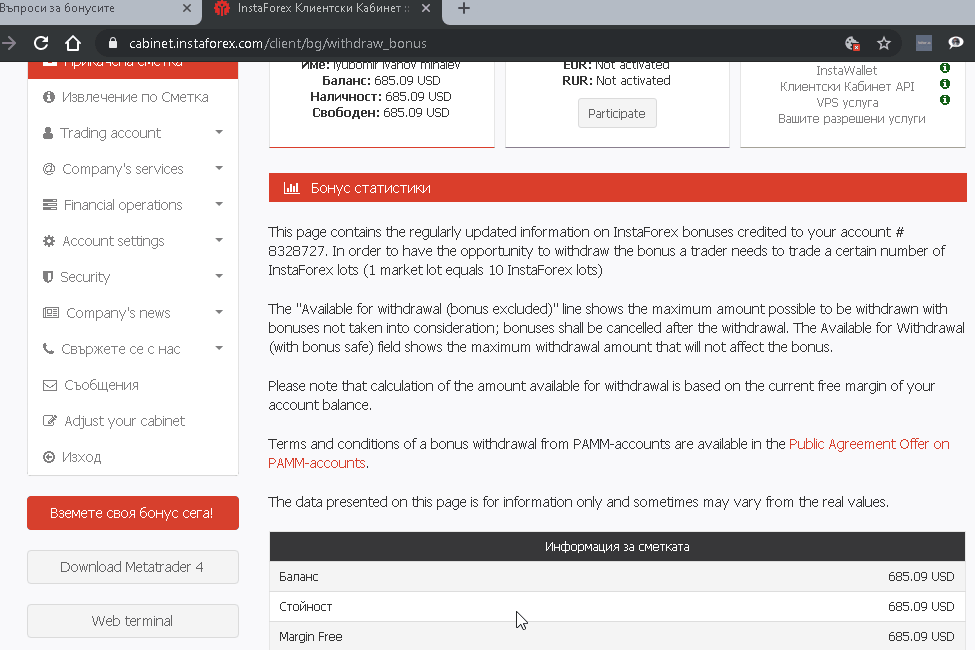Open a new browser tab
Image resolution: width=975 pixels, height=650 pixels.
[464, 8]
